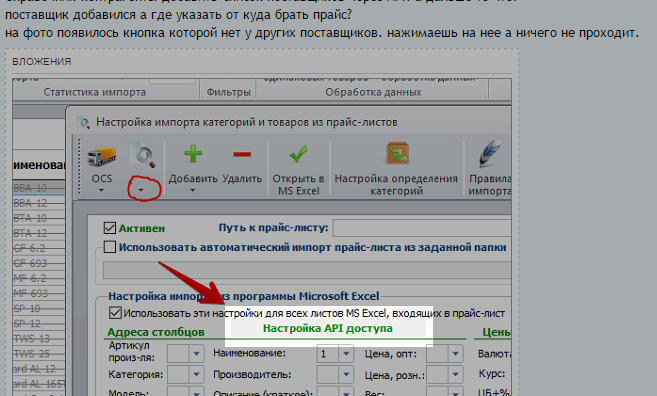The width and height of the screenshot is (657, 396).
Task: Click the Путь к прайс-листу input field
Action: (422, 228)
